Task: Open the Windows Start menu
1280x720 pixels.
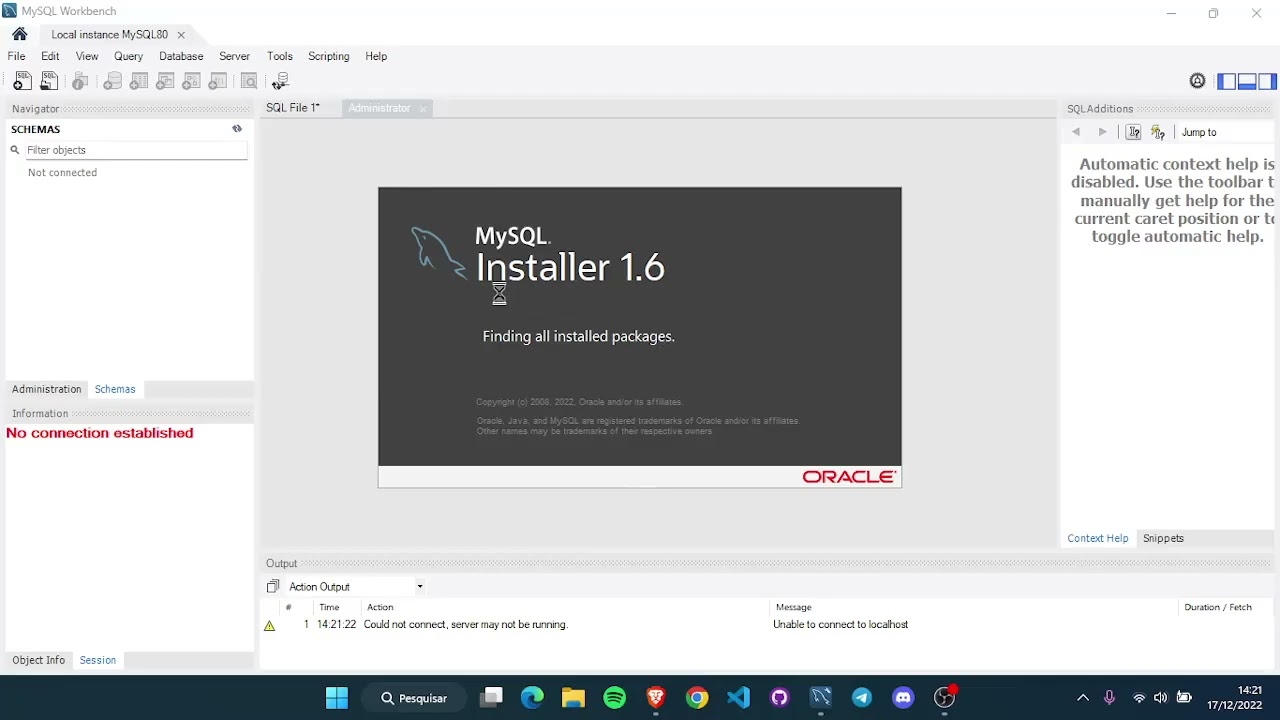Action: 337,698
